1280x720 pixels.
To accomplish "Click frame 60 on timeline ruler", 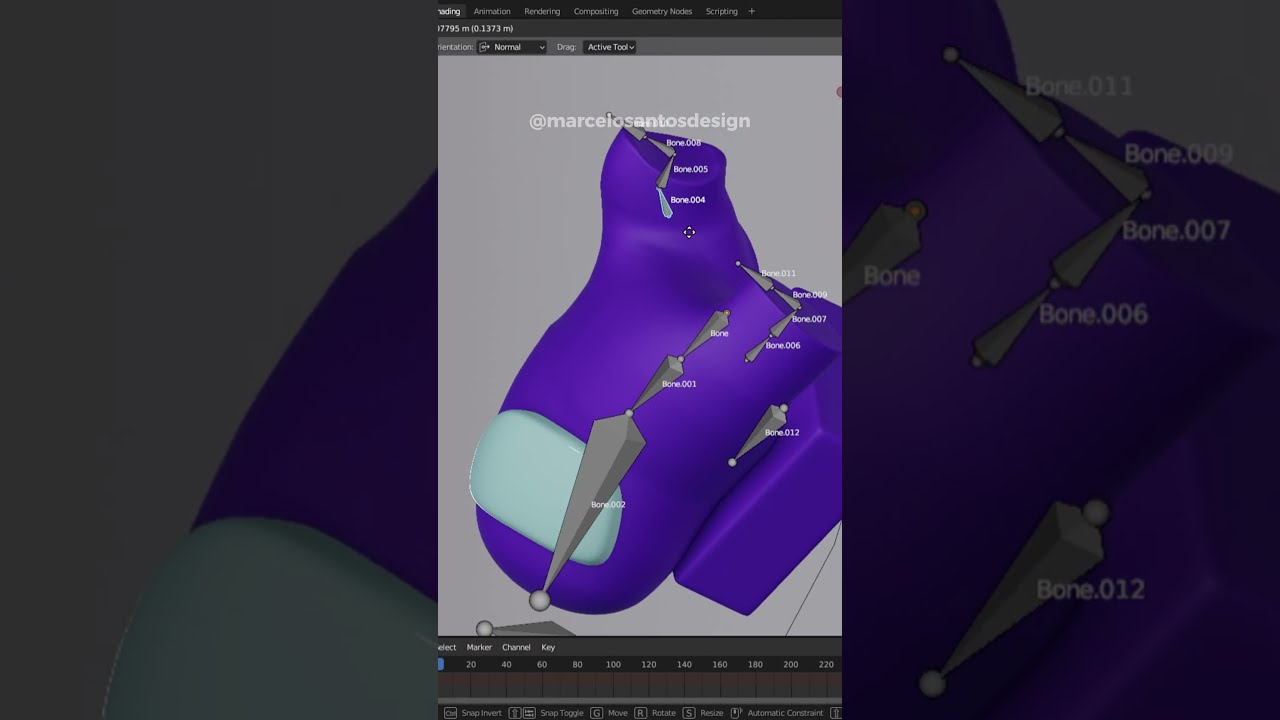I will [542, 664].
